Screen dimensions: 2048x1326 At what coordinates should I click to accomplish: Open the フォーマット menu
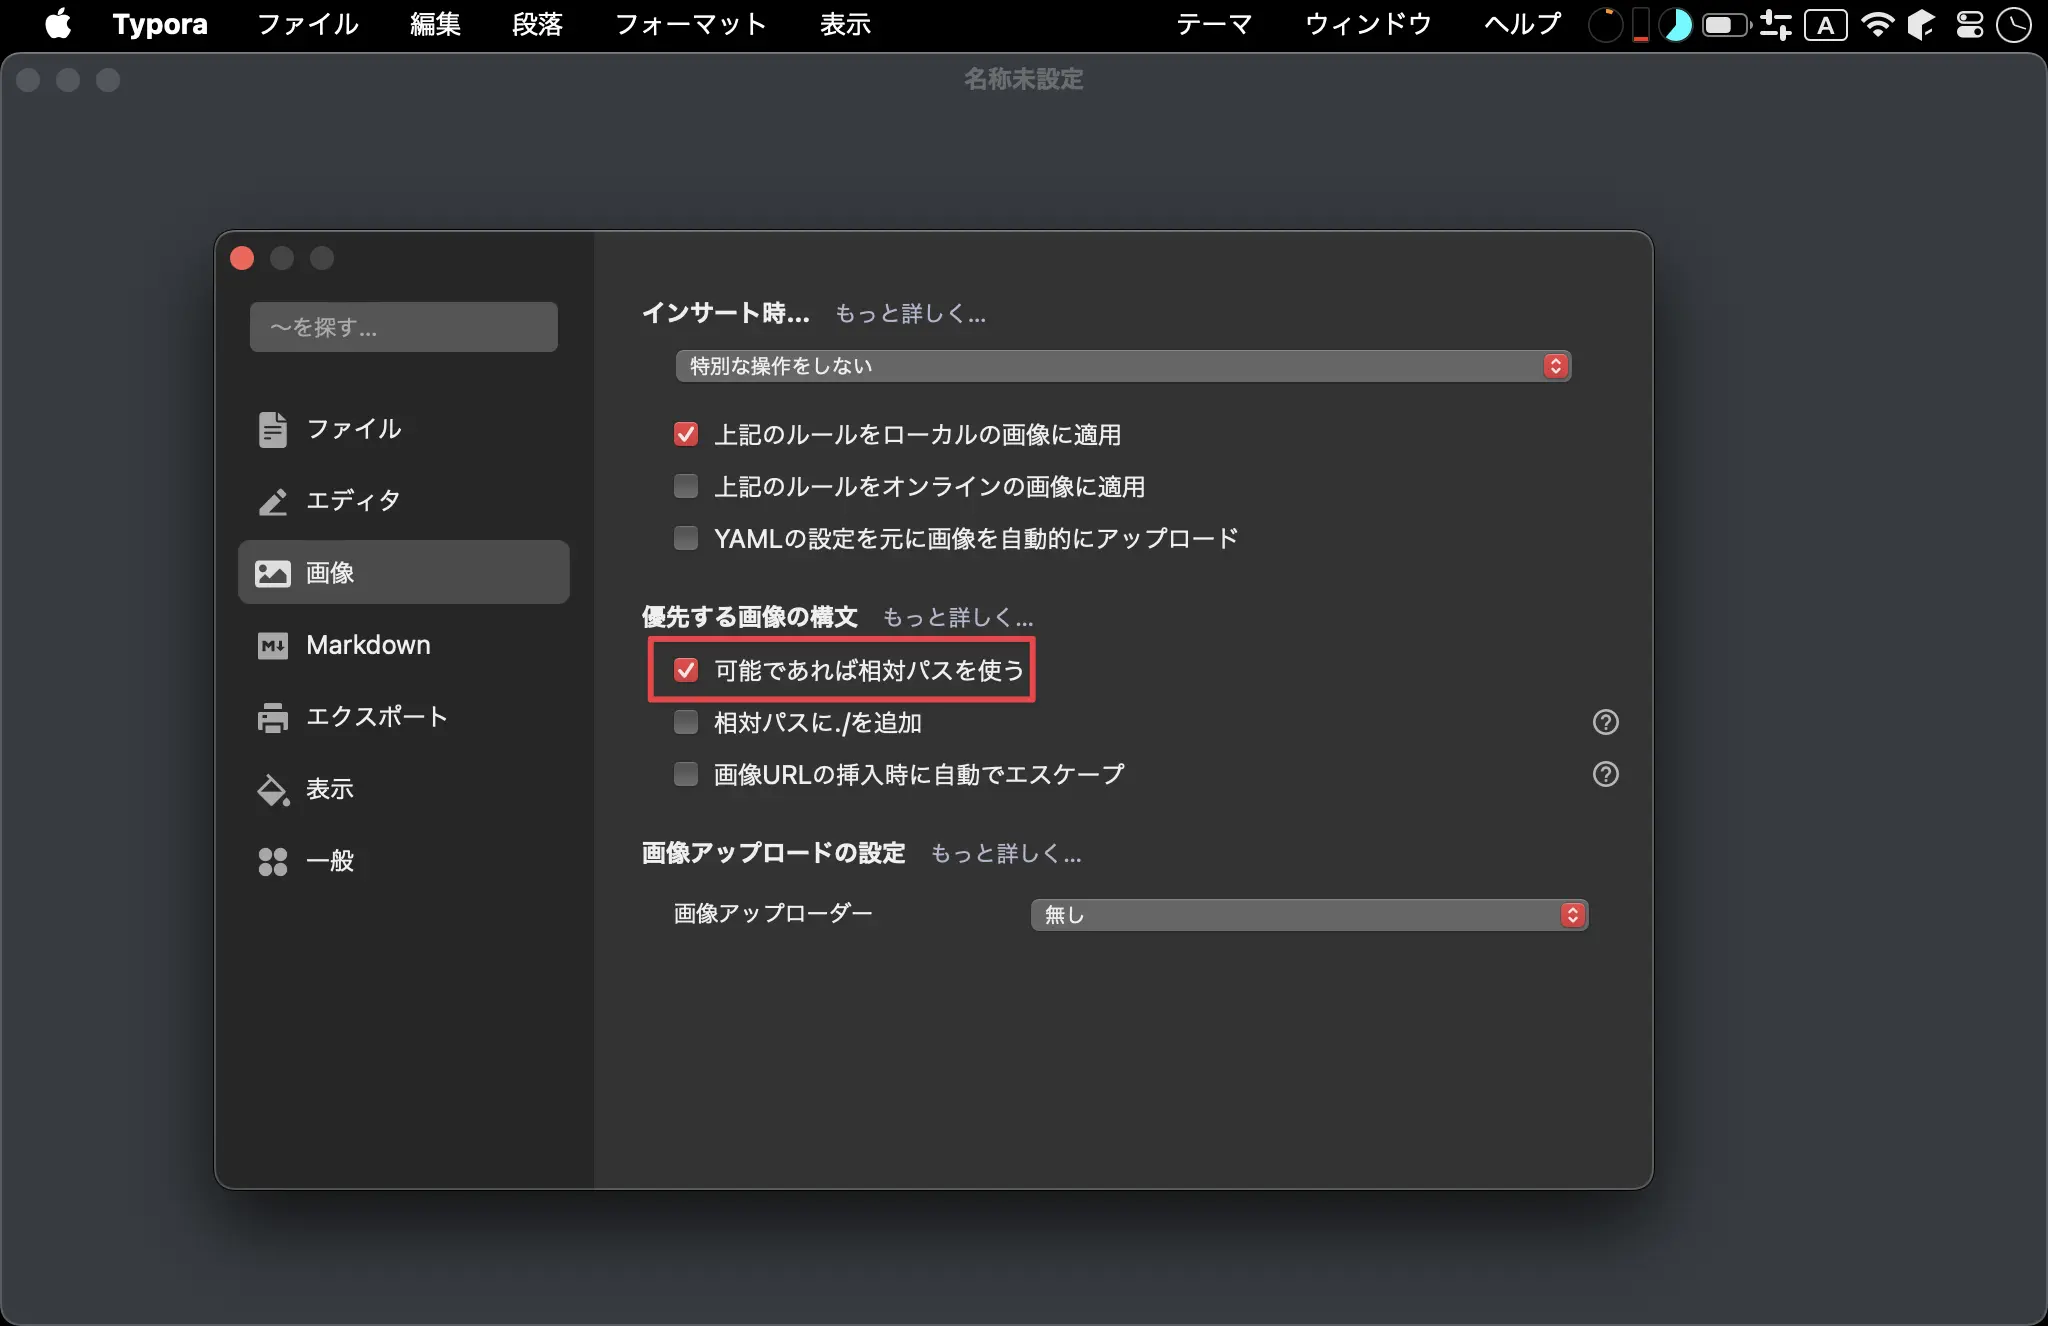click(x=690, y=24)
